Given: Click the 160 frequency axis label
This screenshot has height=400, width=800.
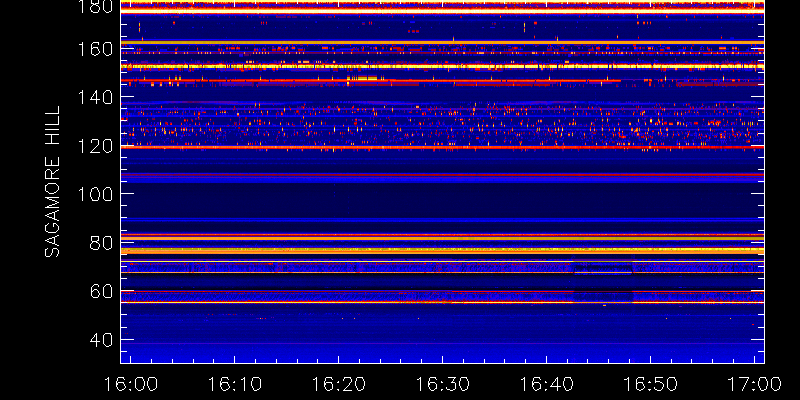Looking at the screenshot, I should [x=95, y=49].
